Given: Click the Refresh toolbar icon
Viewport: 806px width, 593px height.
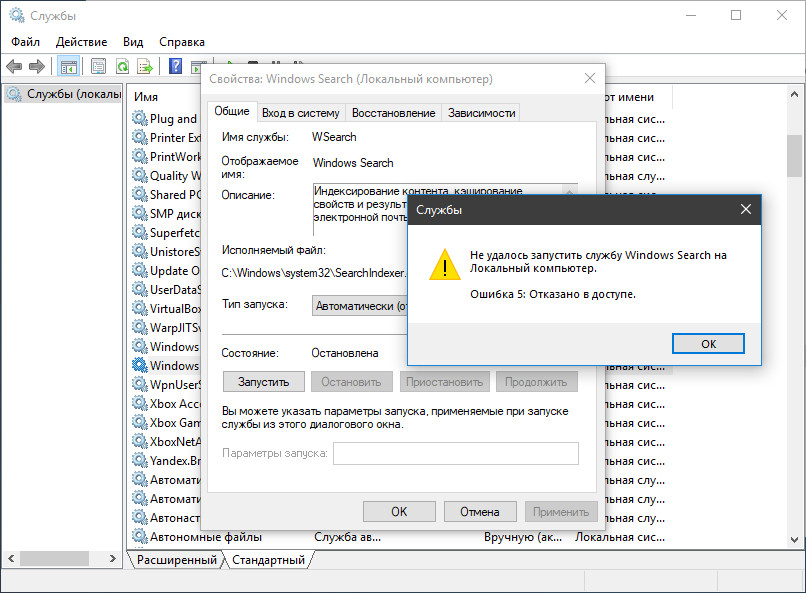Looking at the screenshot, I should coord(122,66).
